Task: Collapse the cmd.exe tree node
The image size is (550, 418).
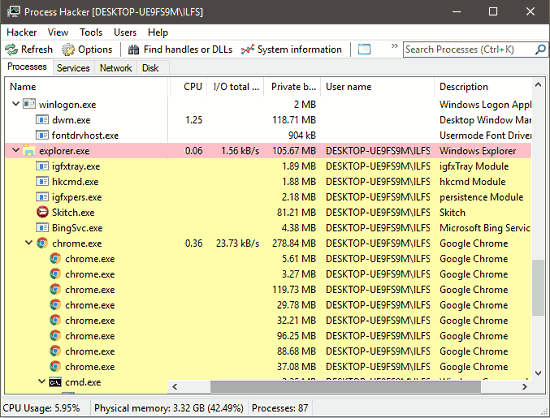Action: (42, 382)
